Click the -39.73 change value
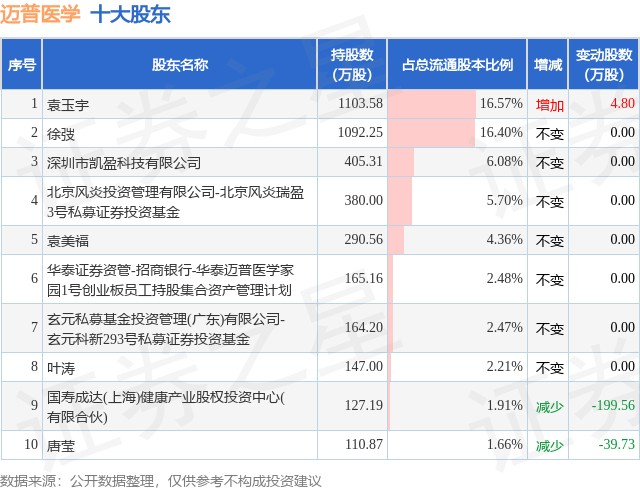Image resolution: width=640 pixels, height=490 pixels. [x=617, y=444]
